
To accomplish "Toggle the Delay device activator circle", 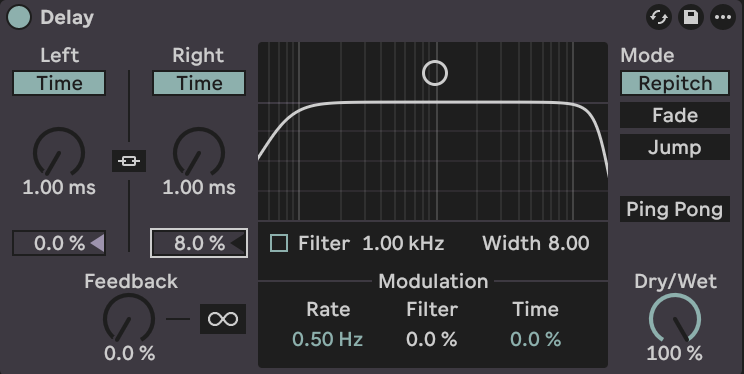I will tap(19, 18).
